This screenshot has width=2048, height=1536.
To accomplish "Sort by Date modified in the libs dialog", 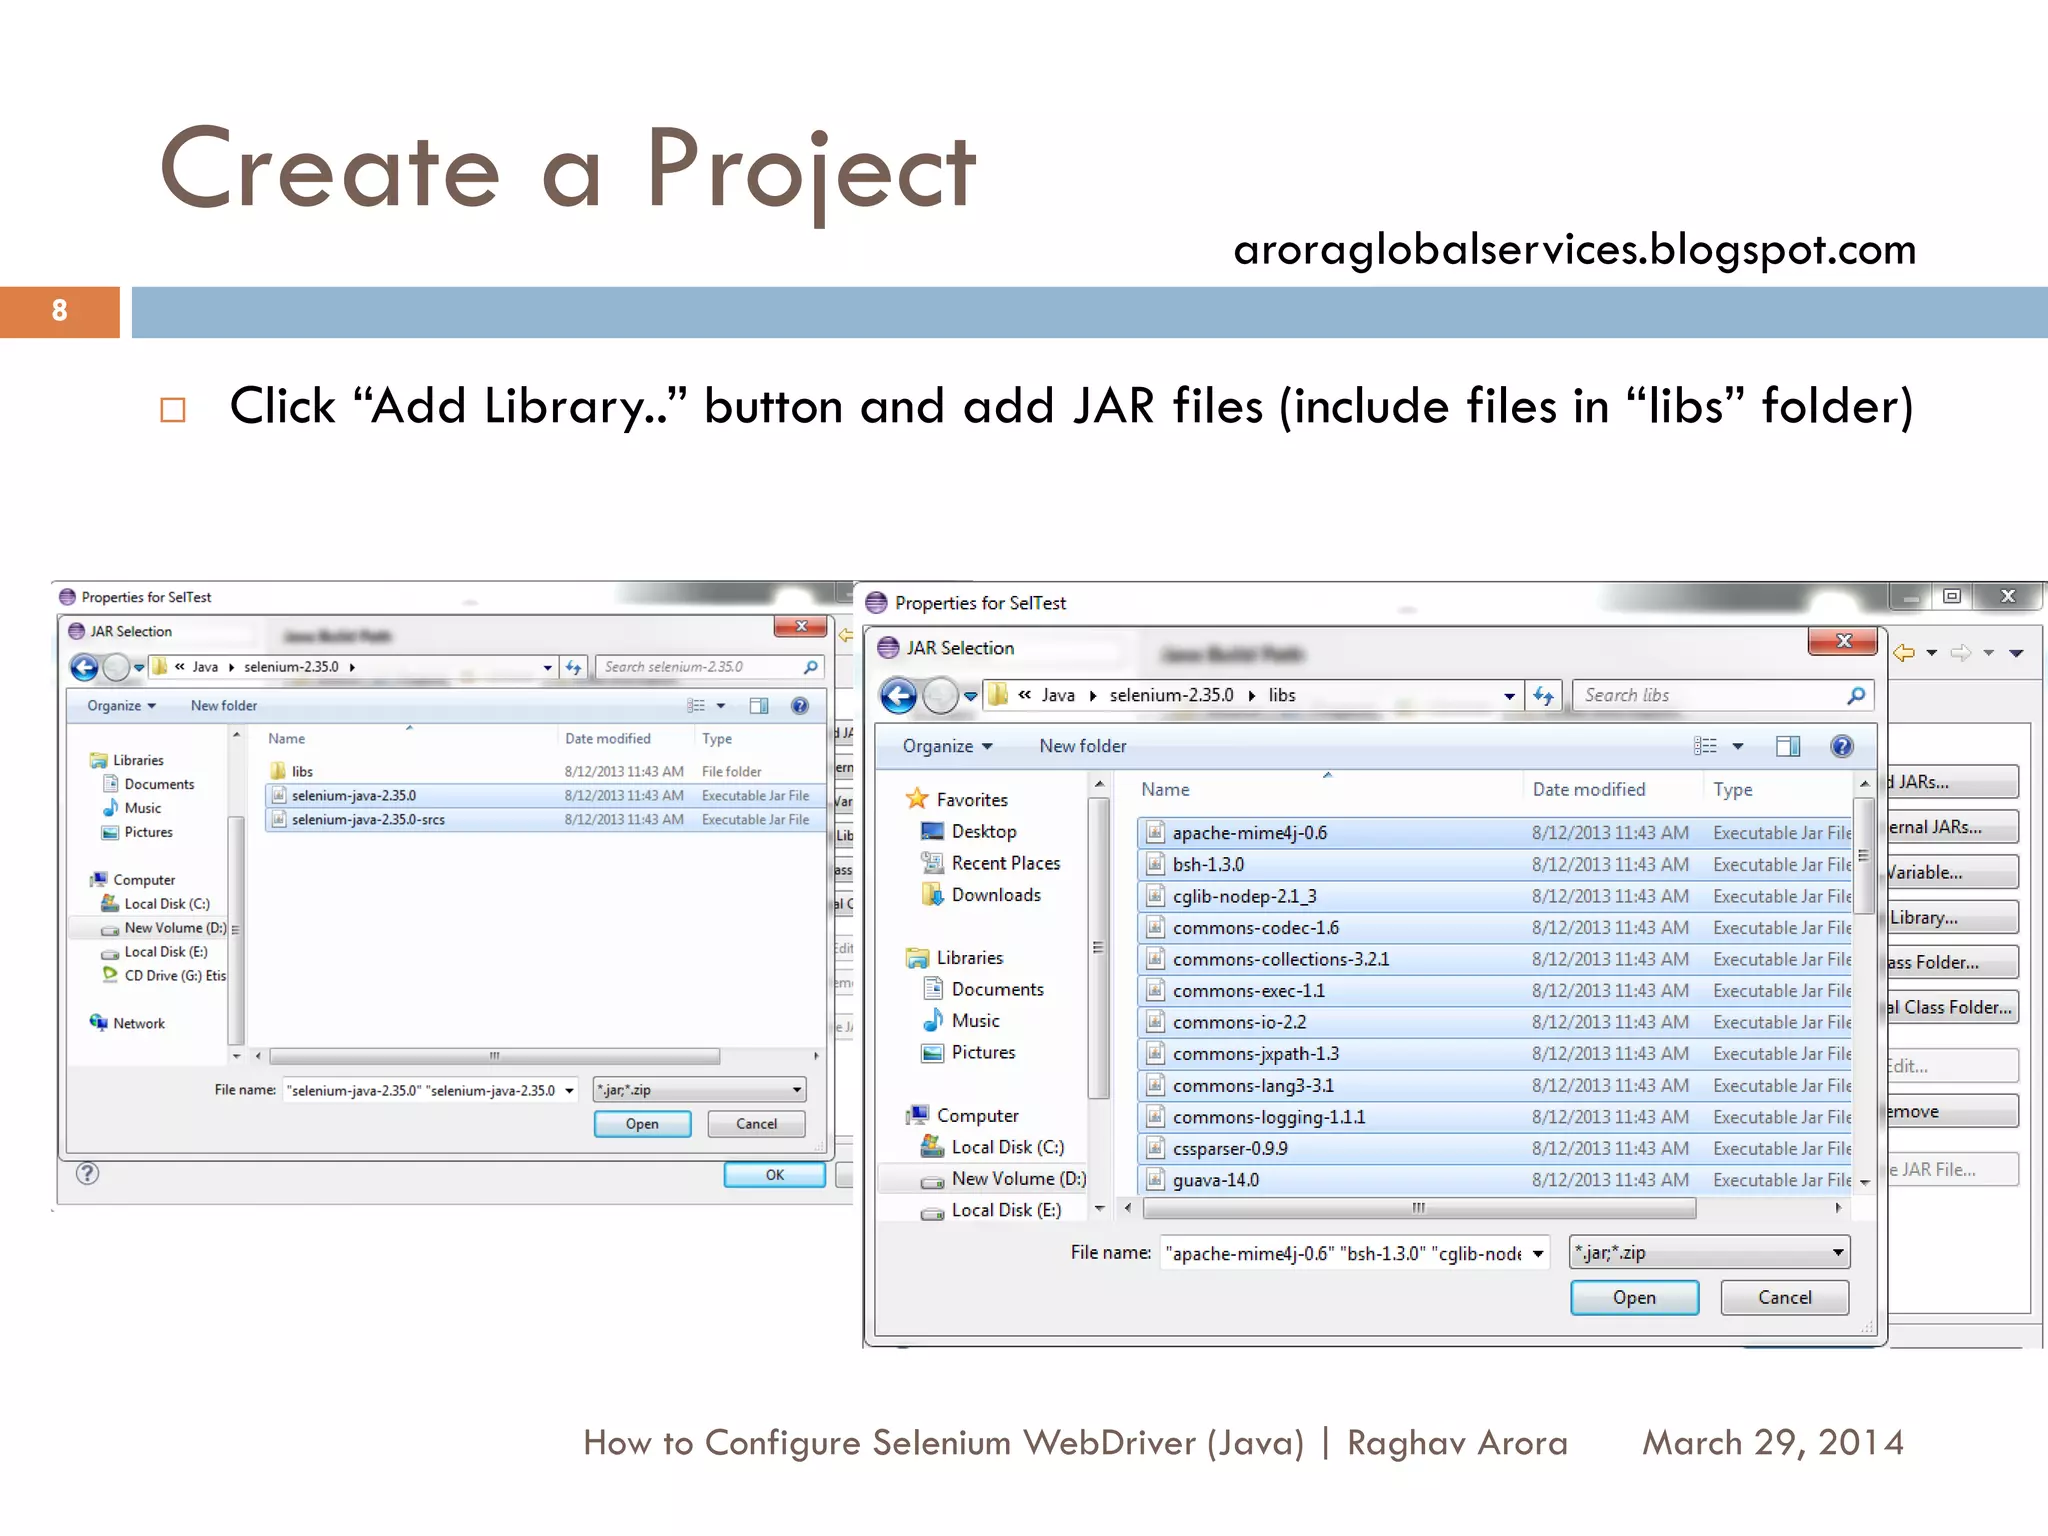I will [1589, 789].
